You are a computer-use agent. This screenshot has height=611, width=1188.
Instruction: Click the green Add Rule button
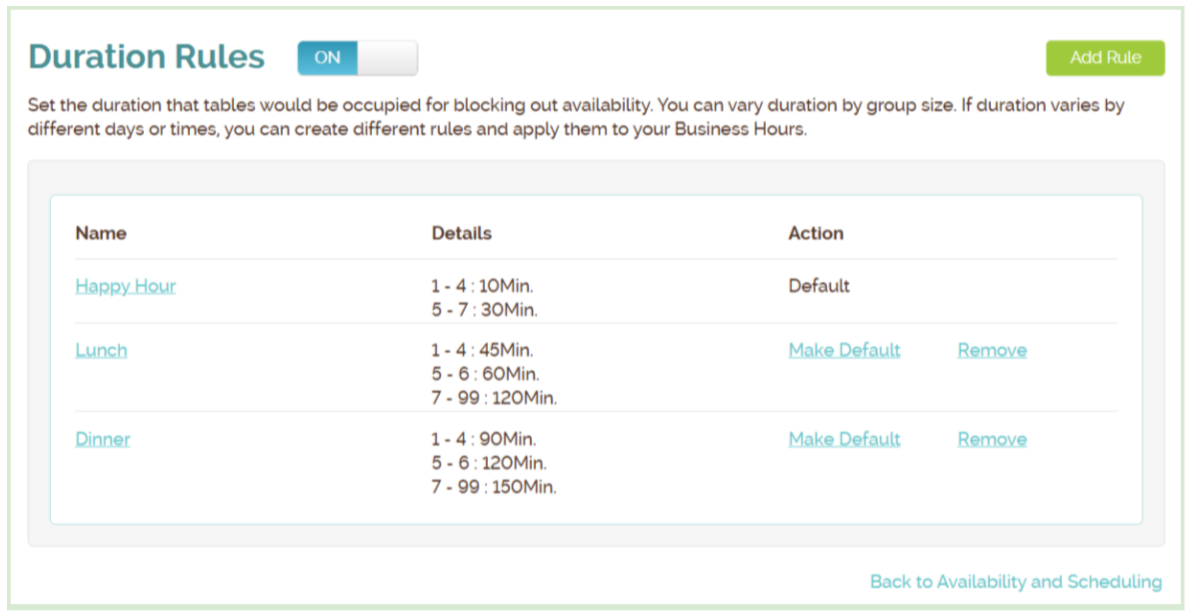click(x=1105, y=58)
